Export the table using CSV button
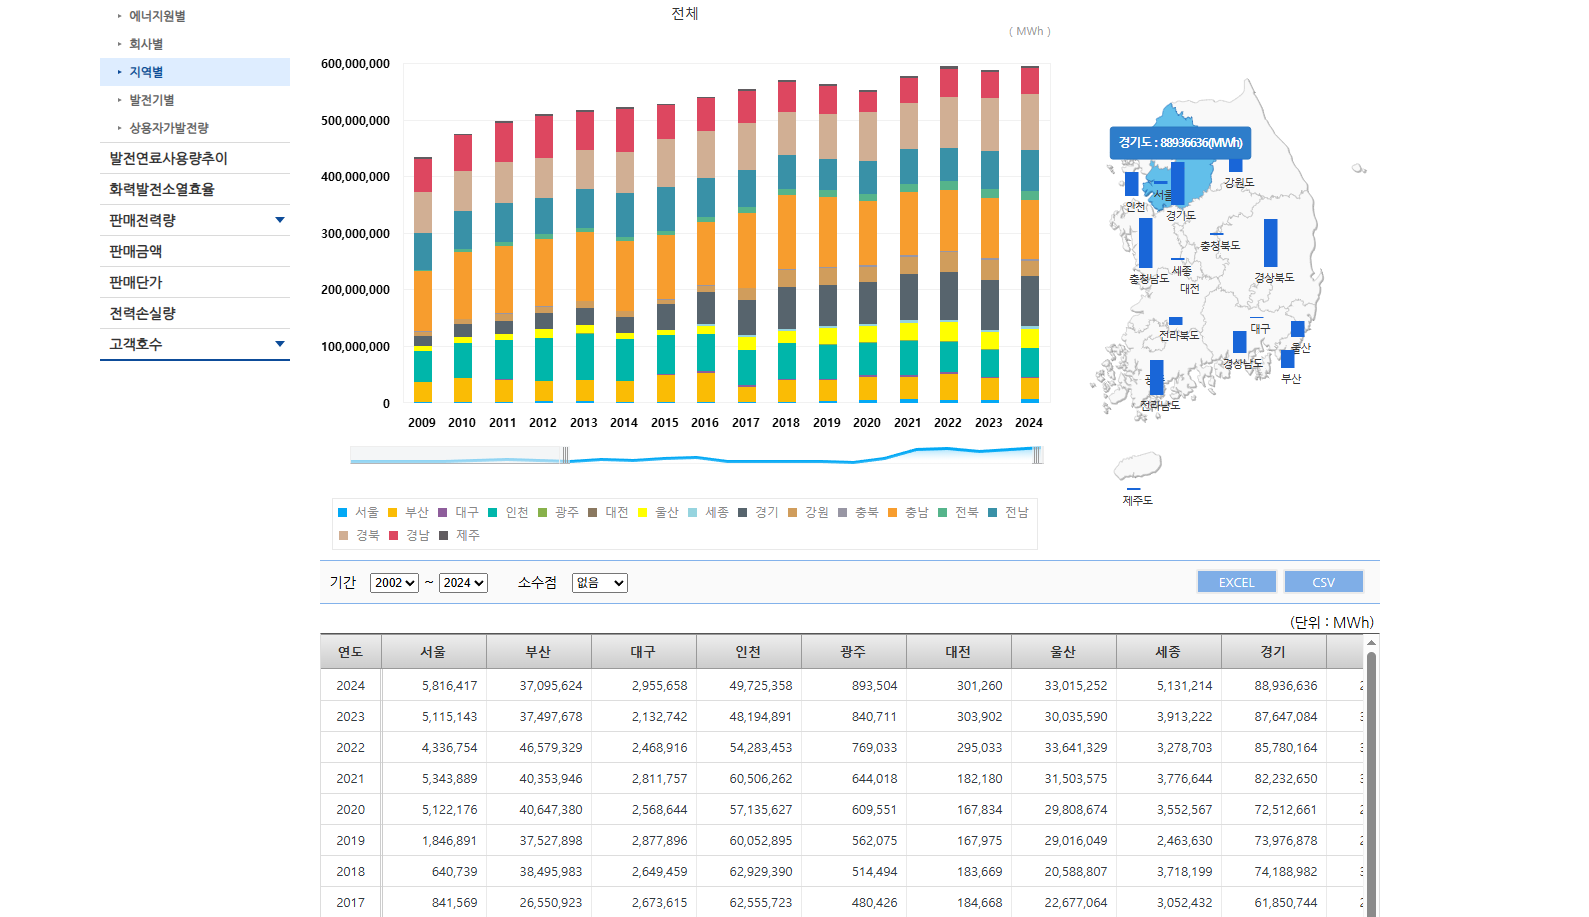 click(1323, 582)
